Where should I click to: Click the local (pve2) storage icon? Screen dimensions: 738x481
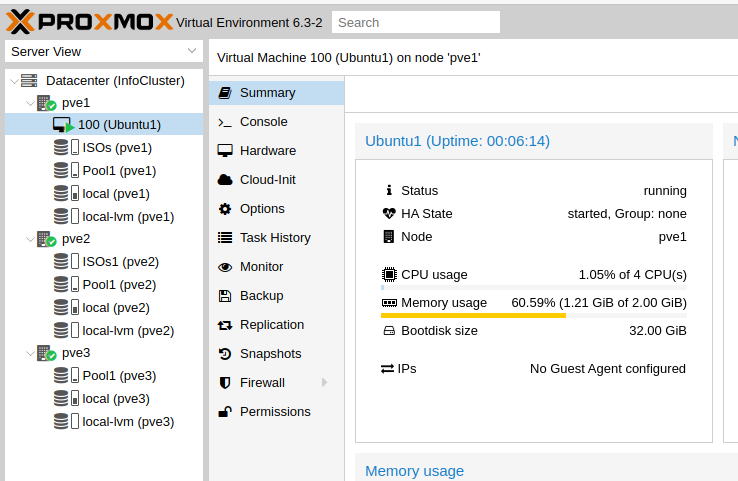tap(66, 307)
